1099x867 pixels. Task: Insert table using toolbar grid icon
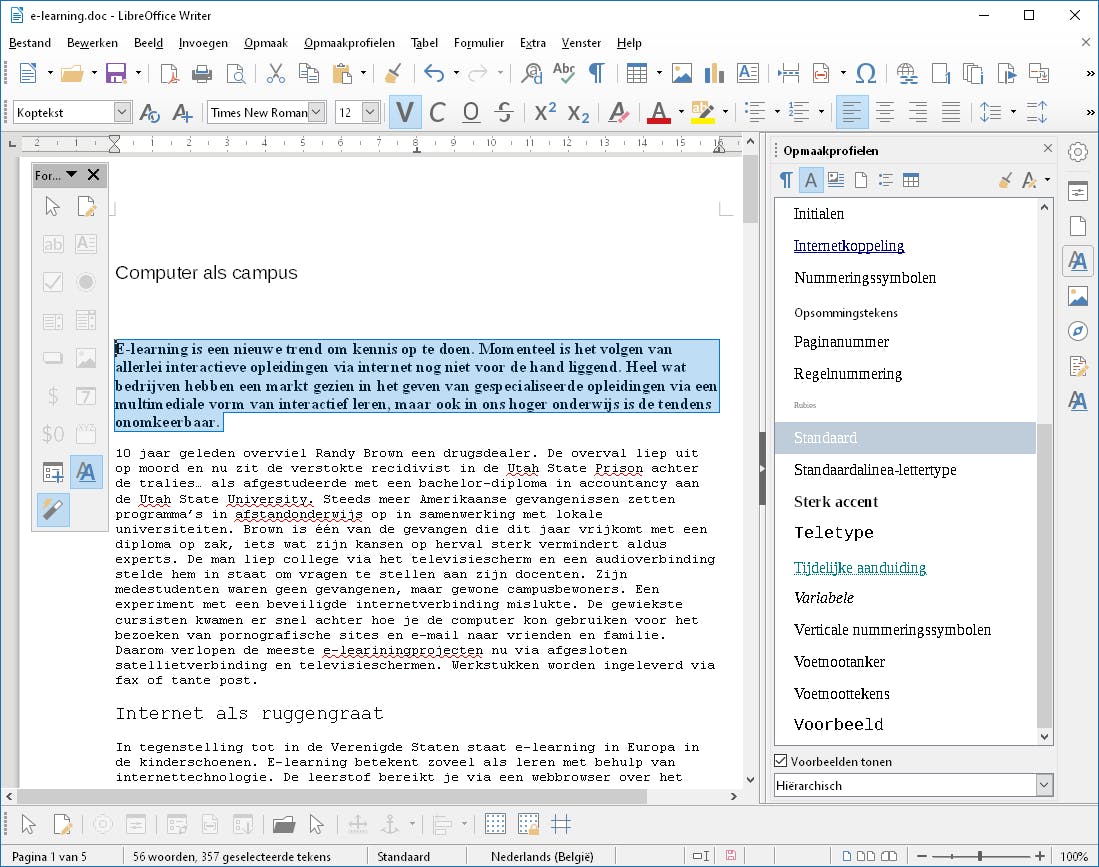tap(636, 73)
